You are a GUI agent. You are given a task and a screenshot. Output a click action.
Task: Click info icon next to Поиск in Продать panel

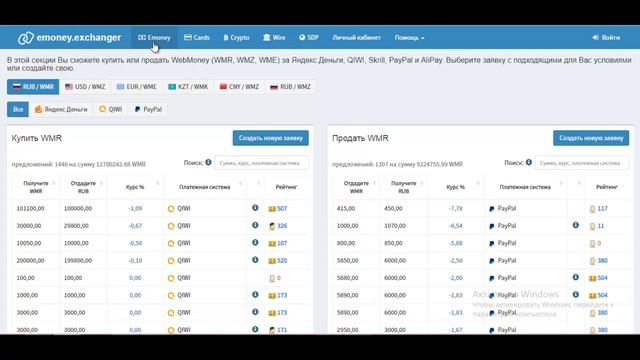click(x=529, y=162)
